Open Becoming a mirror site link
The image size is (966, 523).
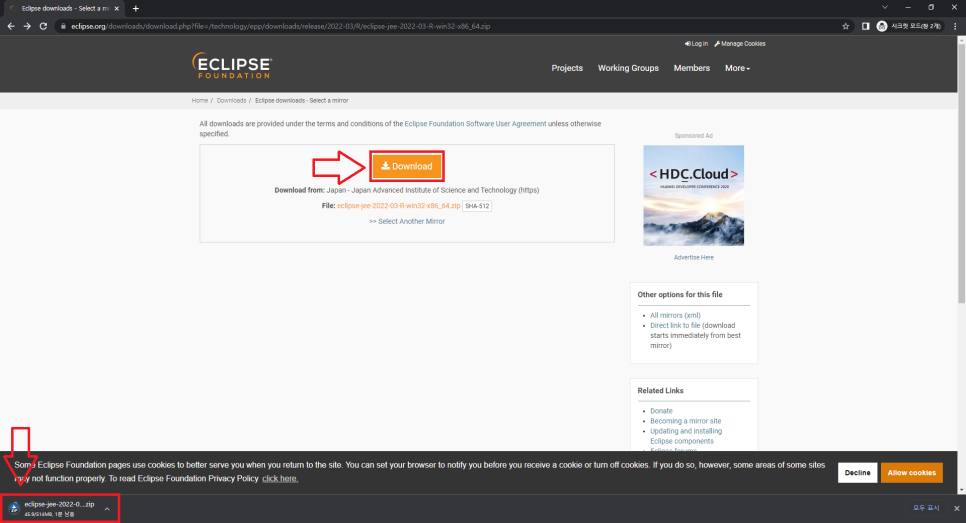(686, 421)
